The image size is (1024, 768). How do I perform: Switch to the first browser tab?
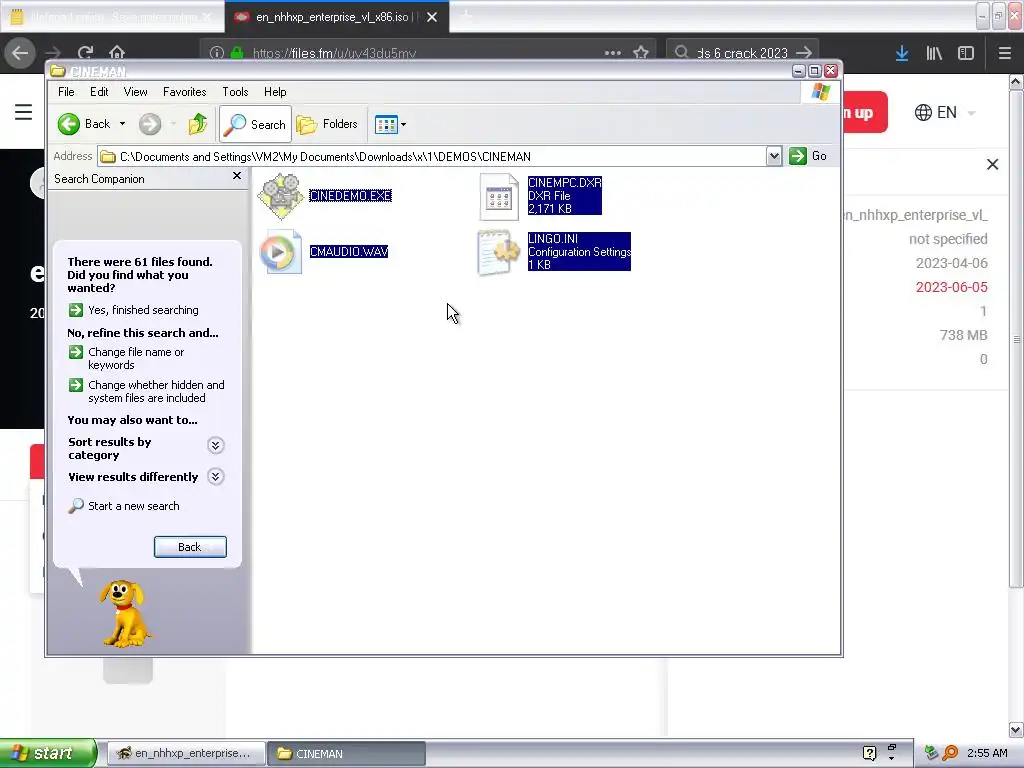112,18
